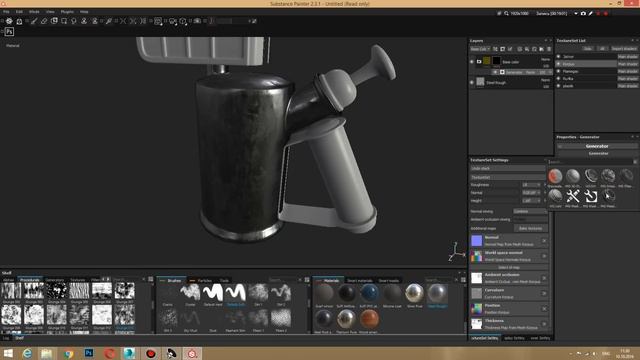Pick the red sphere generator thumbnail
The width and height of the screenshot is (640, 360).
coord(555,176)
